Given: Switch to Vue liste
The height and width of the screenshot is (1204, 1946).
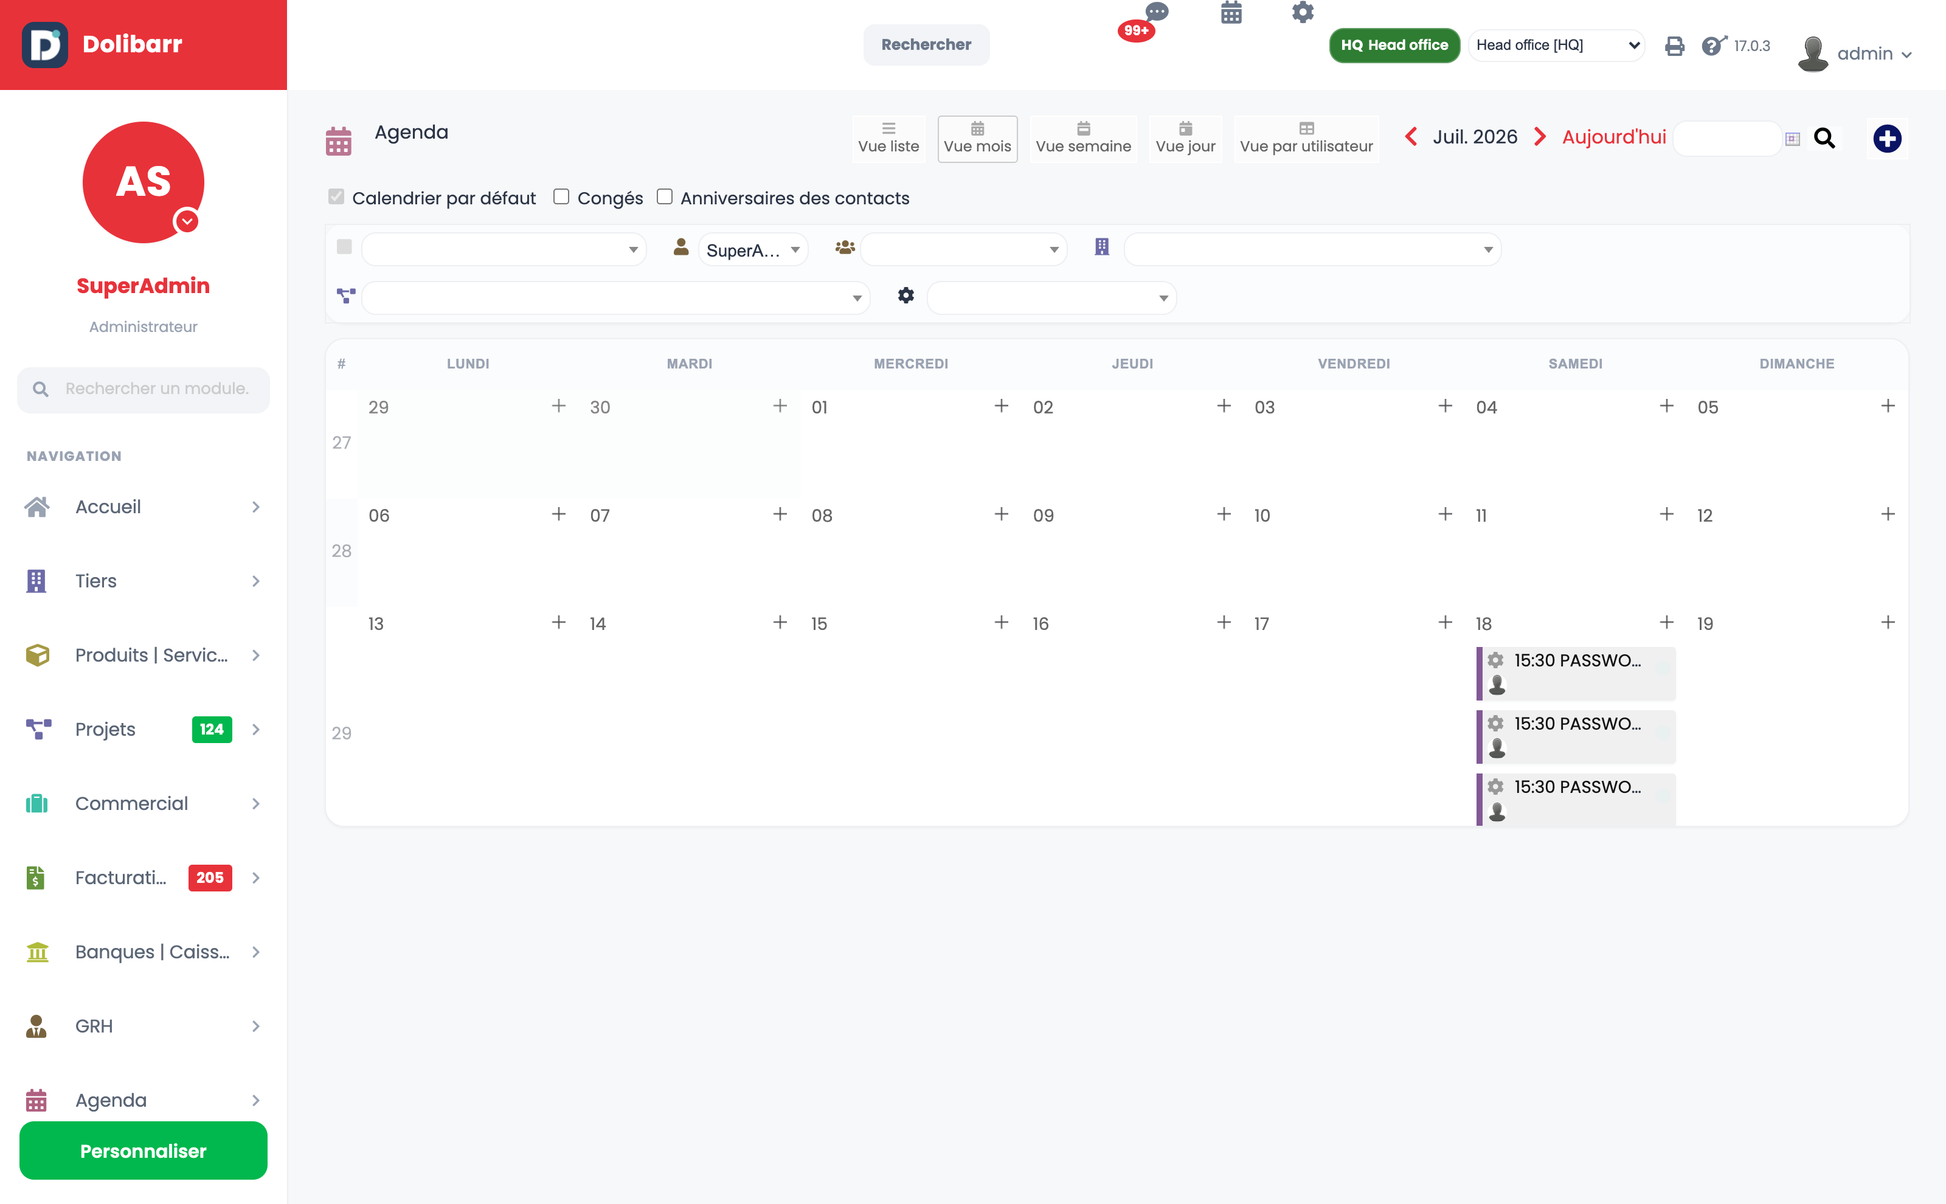Looking at the screenshot, I should tap(888, 138).
